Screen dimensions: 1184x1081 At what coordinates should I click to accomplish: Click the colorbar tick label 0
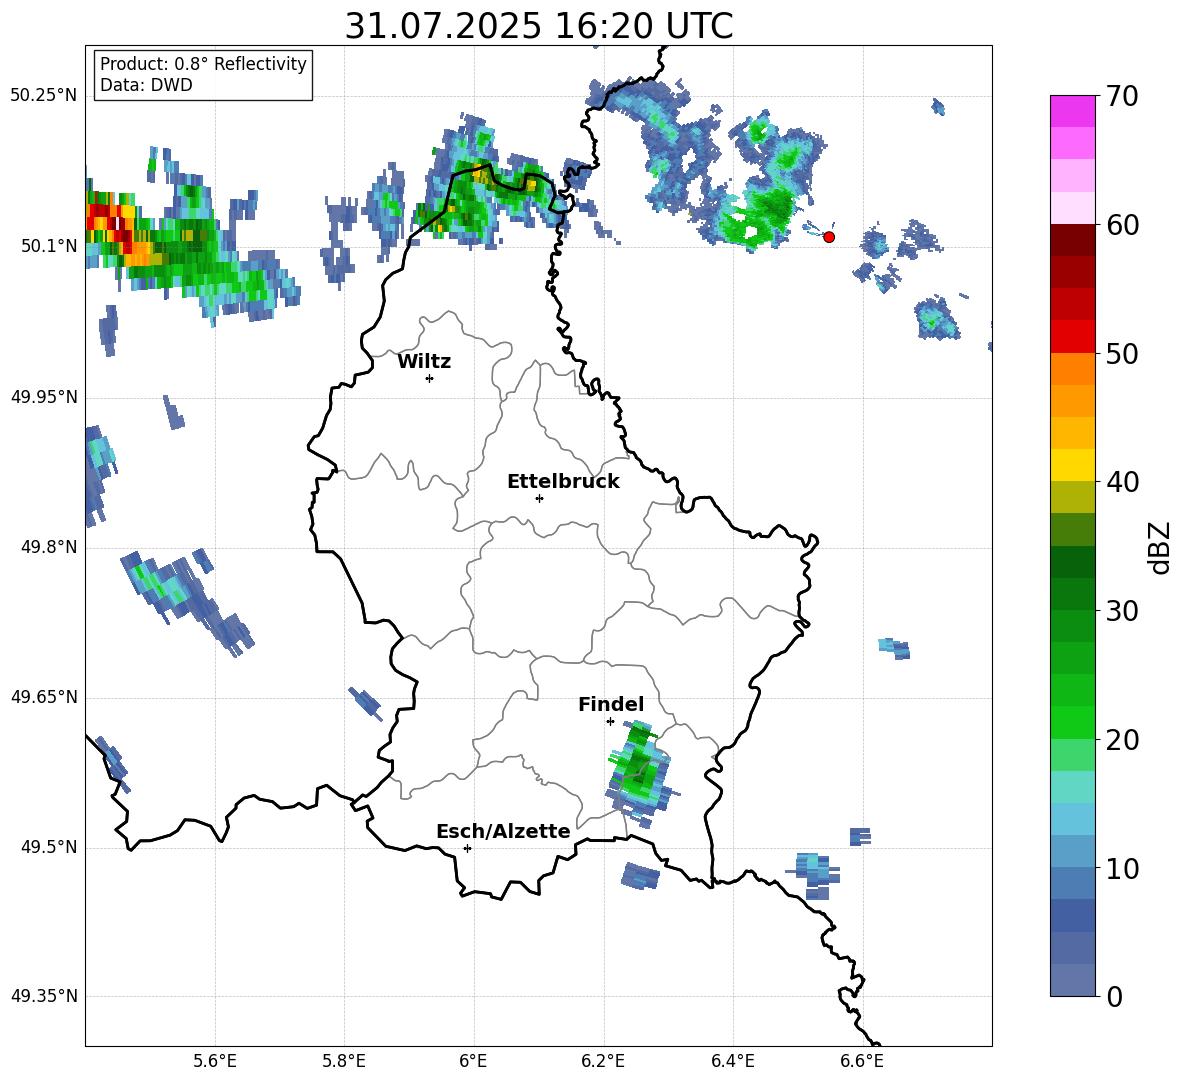coord(1112,996)
